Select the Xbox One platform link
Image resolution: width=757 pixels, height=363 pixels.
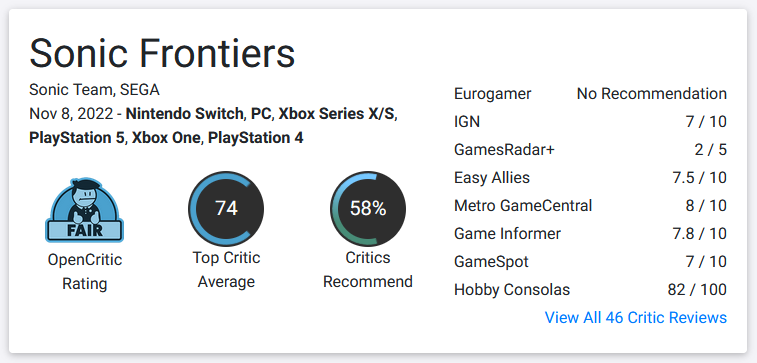tap(166, 138)
